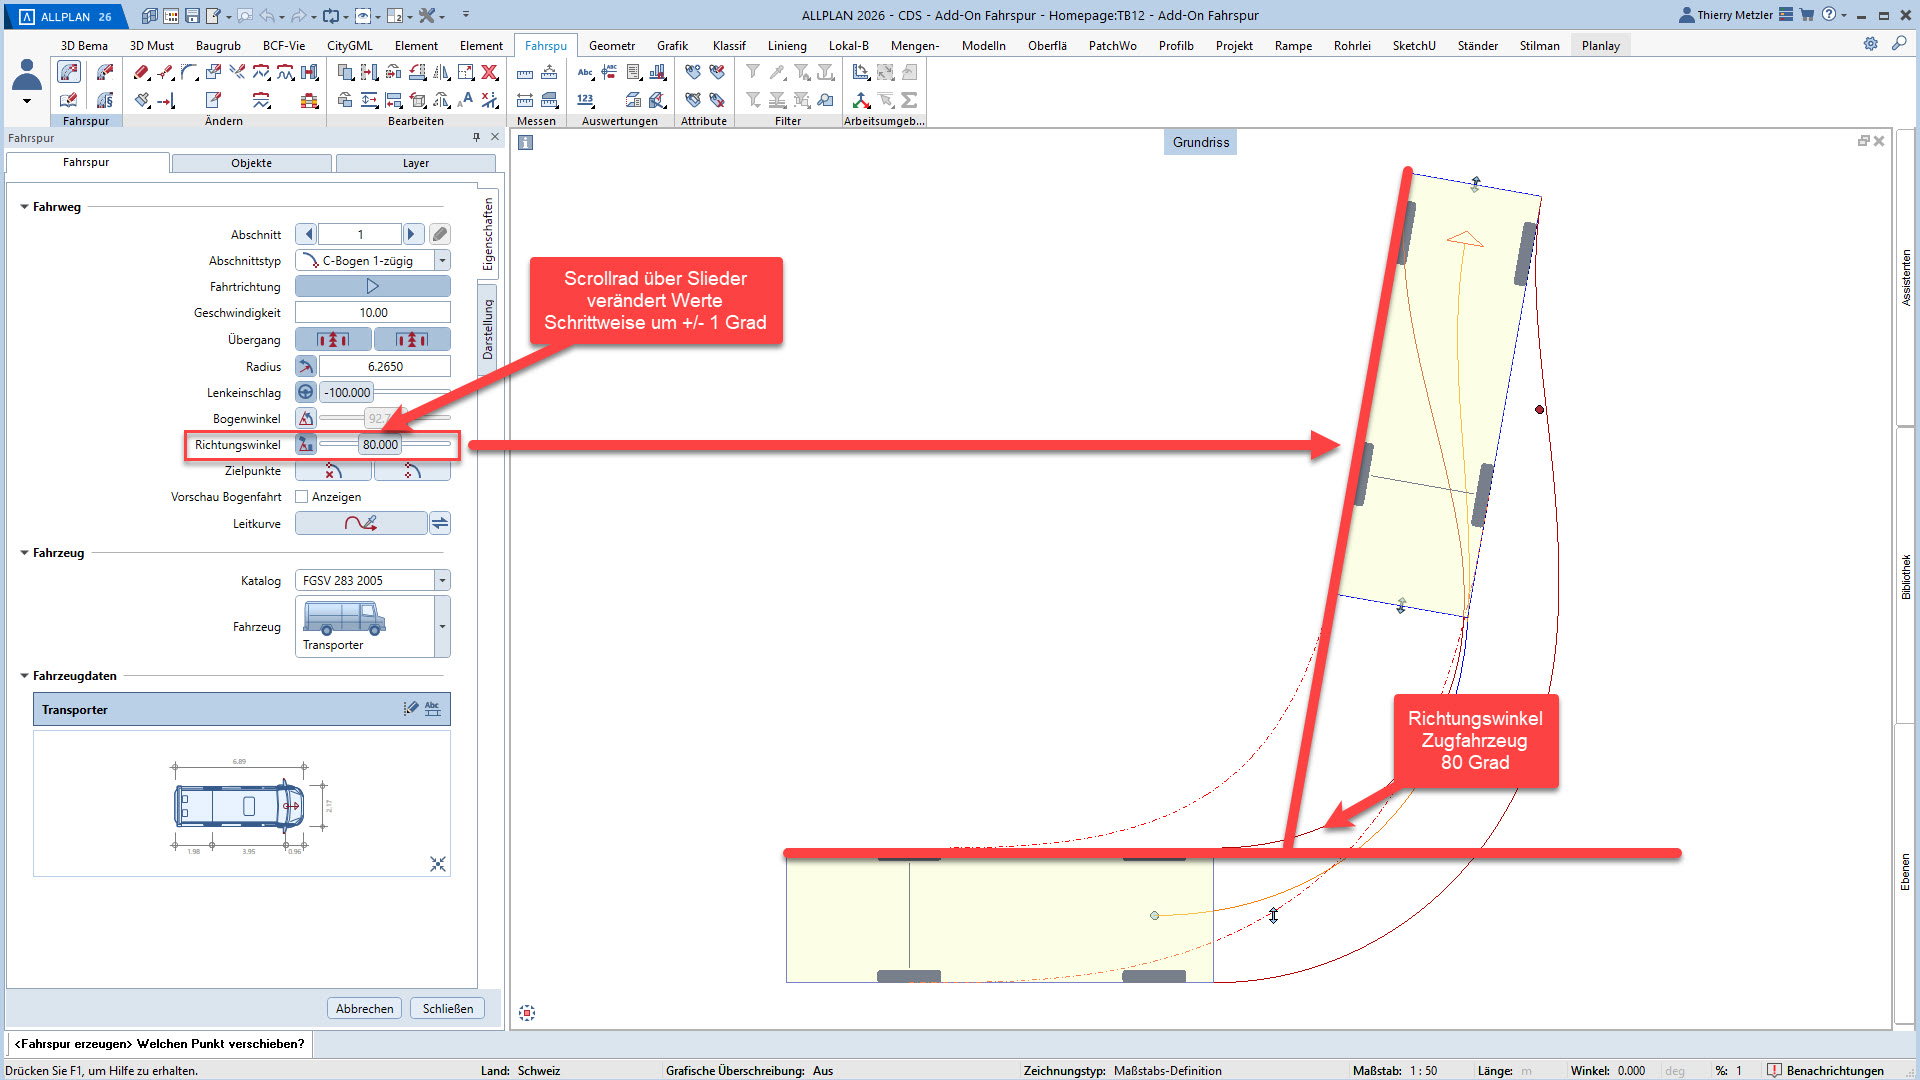Screen dimensions: 1920x1080
Task: Click the pencil edit icon beside Abschnitt
Action: (440, 234)
